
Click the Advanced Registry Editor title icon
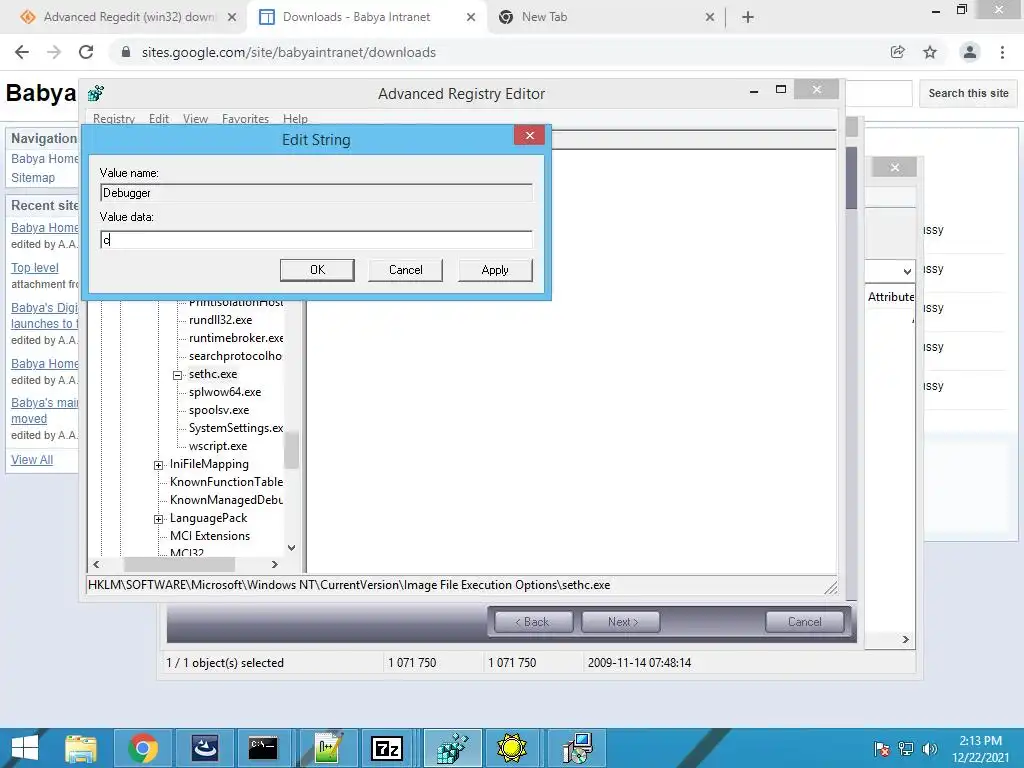coord(96,93)
